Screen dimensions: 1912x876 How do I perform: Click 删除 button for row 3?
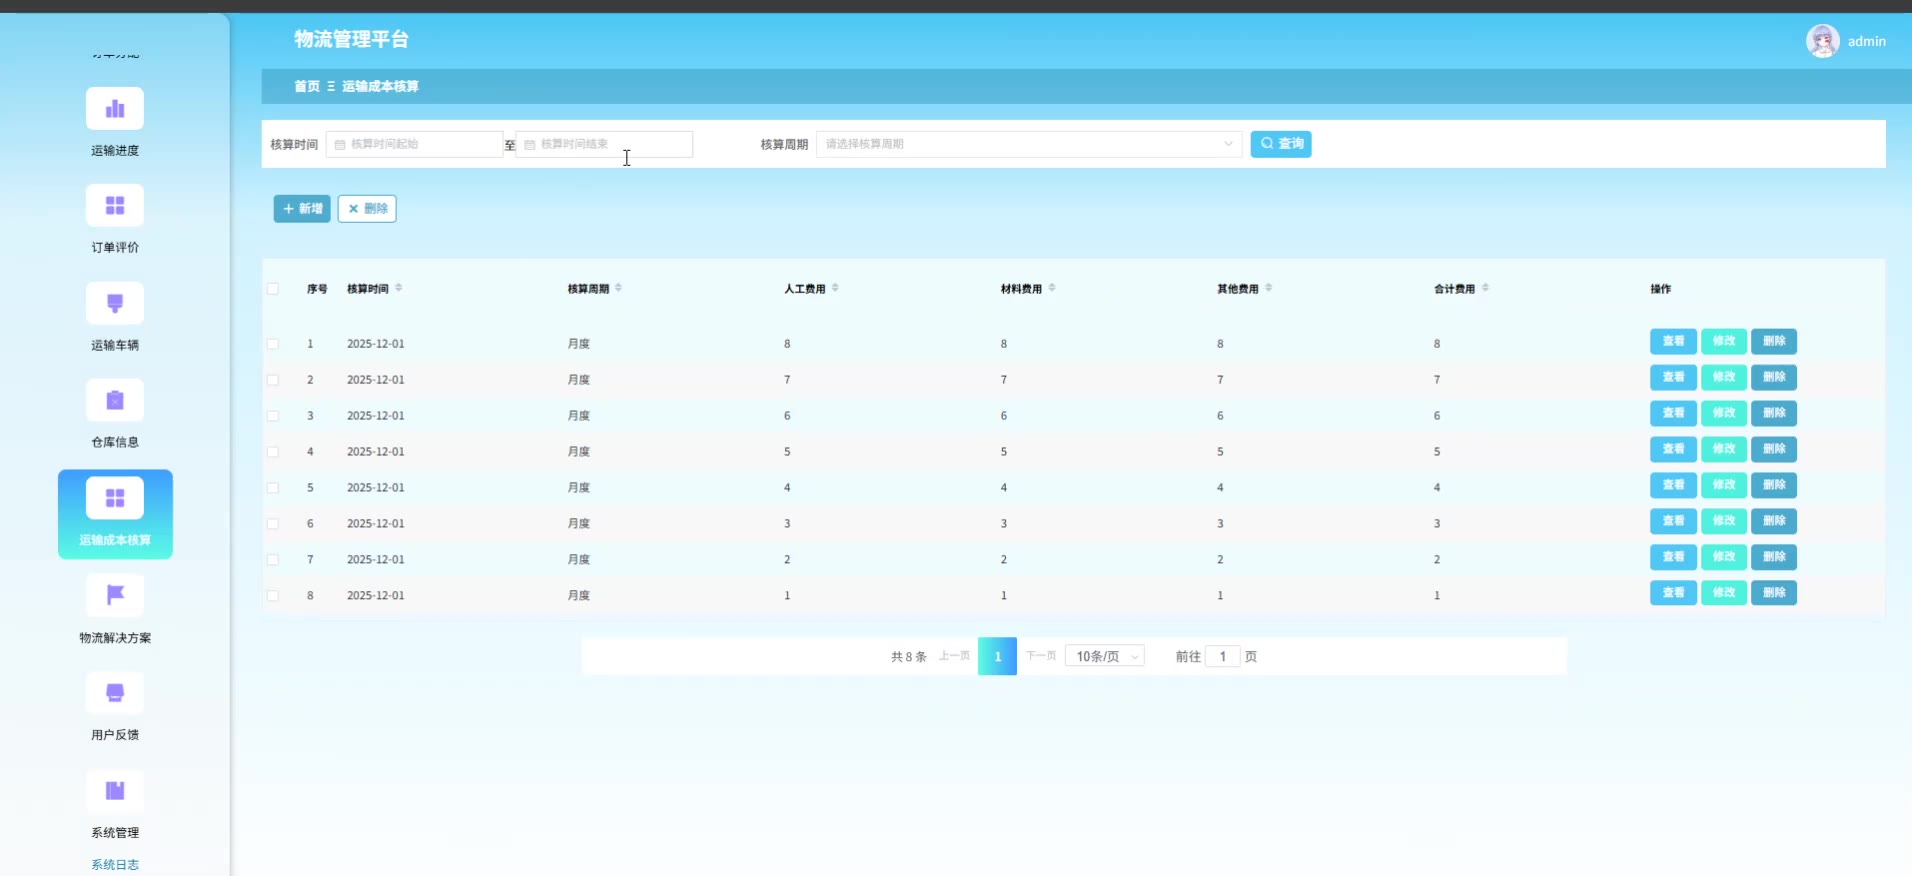click(x=1773, y=413)
